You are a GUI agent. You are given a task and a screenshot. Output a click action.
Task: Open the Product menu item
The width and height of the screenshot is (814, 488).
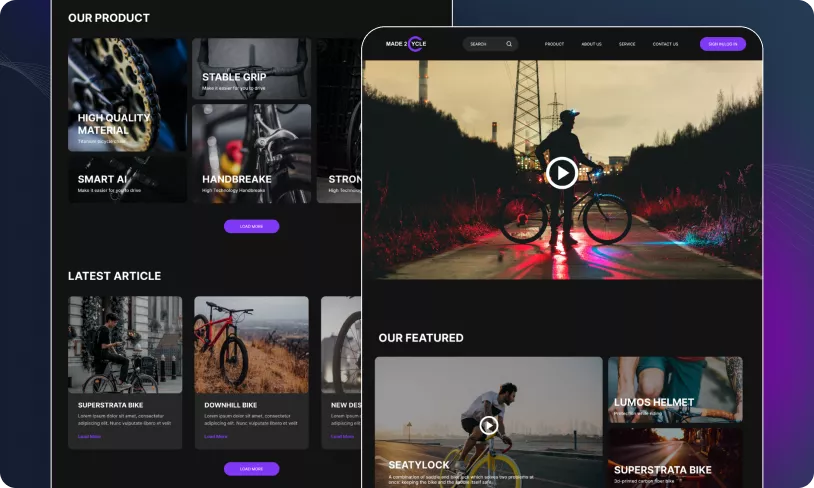554,44
